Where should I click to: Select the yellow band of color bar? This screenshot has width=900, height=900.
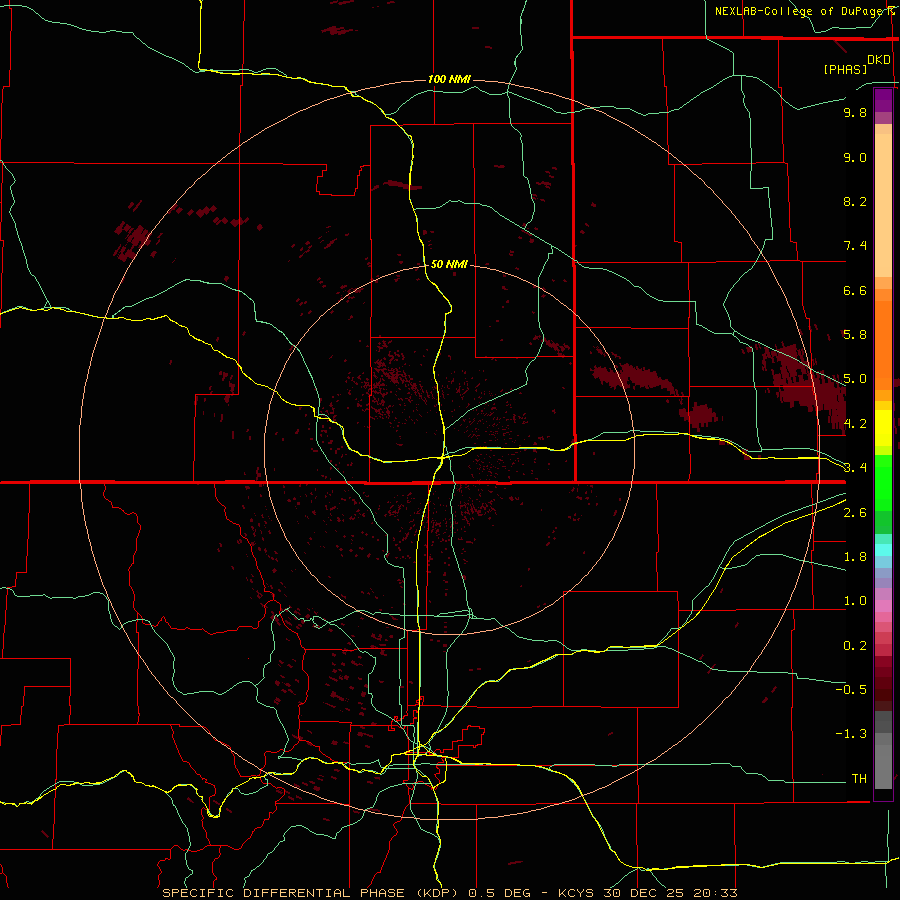click(x=883, y=428)
